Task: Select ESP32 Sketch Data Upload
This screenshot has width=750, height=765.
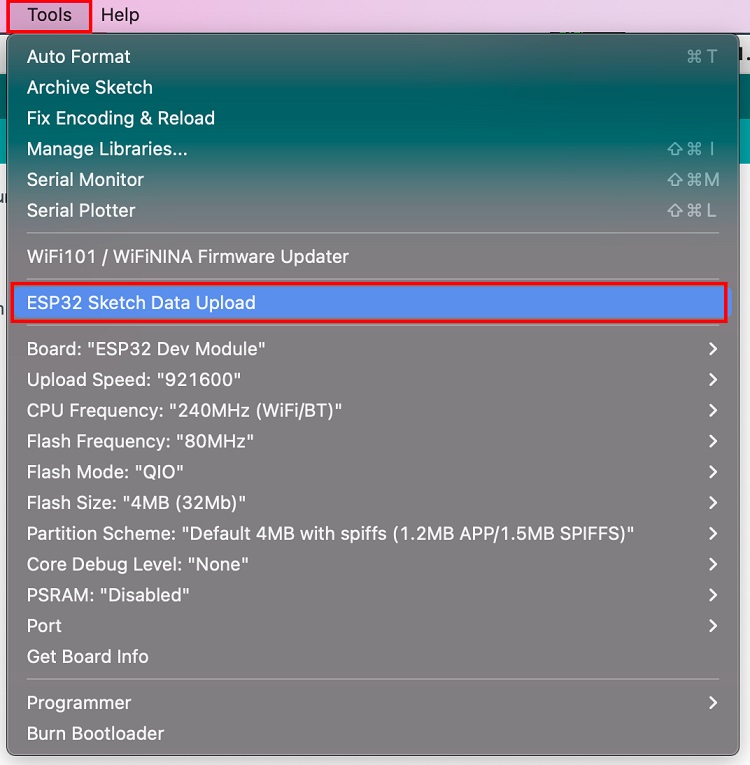Action: pos(141,303)
